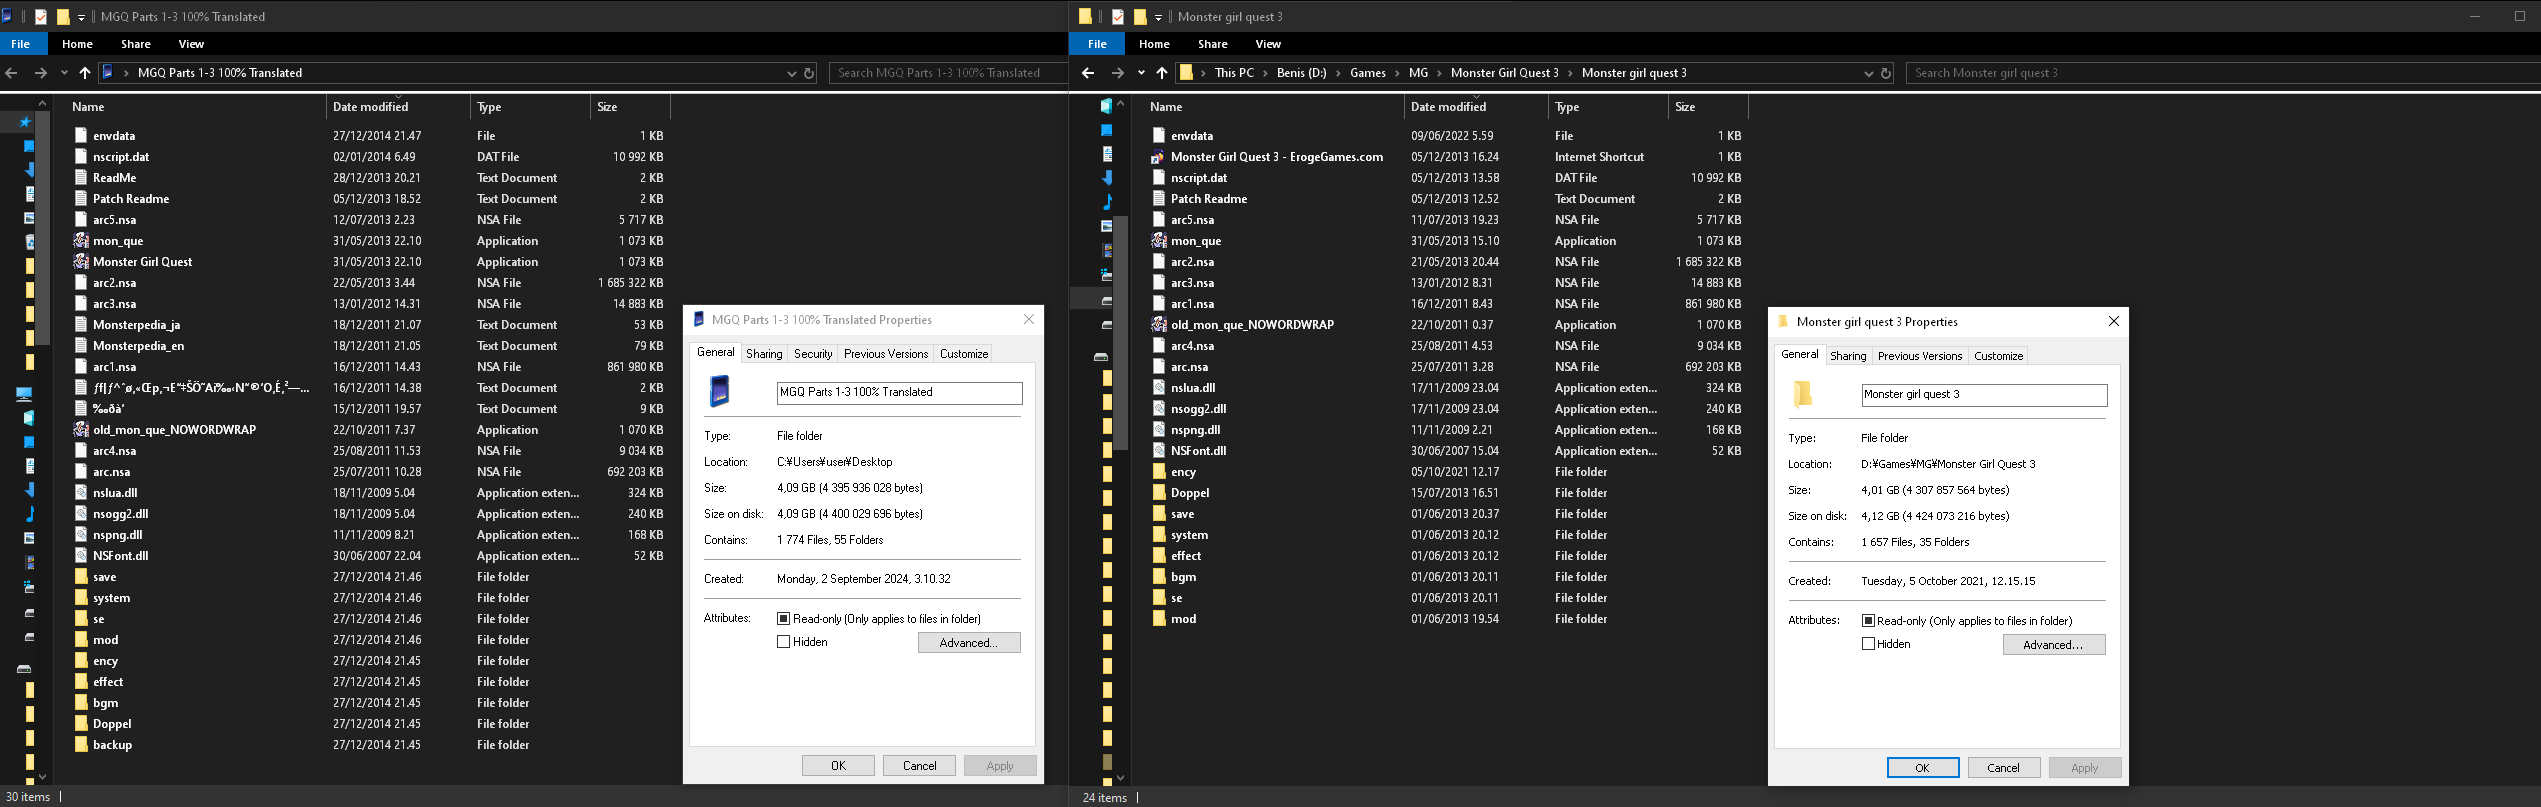Click Forward arrow in left Explorer window
Image resolution: width=2541 pixels, height=807 pixels.
pyautogui.click(x=40, y=73)
